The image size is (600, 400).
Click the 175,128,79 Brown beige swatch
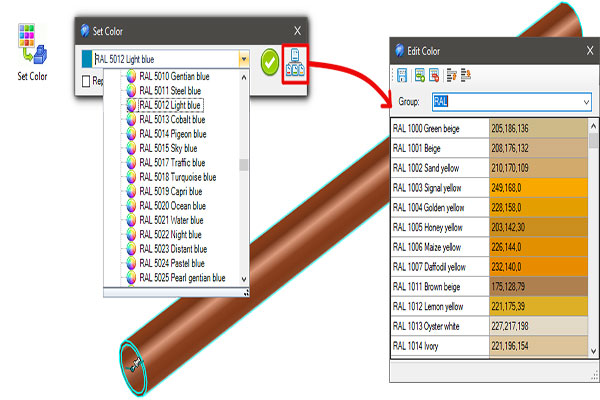539,286
